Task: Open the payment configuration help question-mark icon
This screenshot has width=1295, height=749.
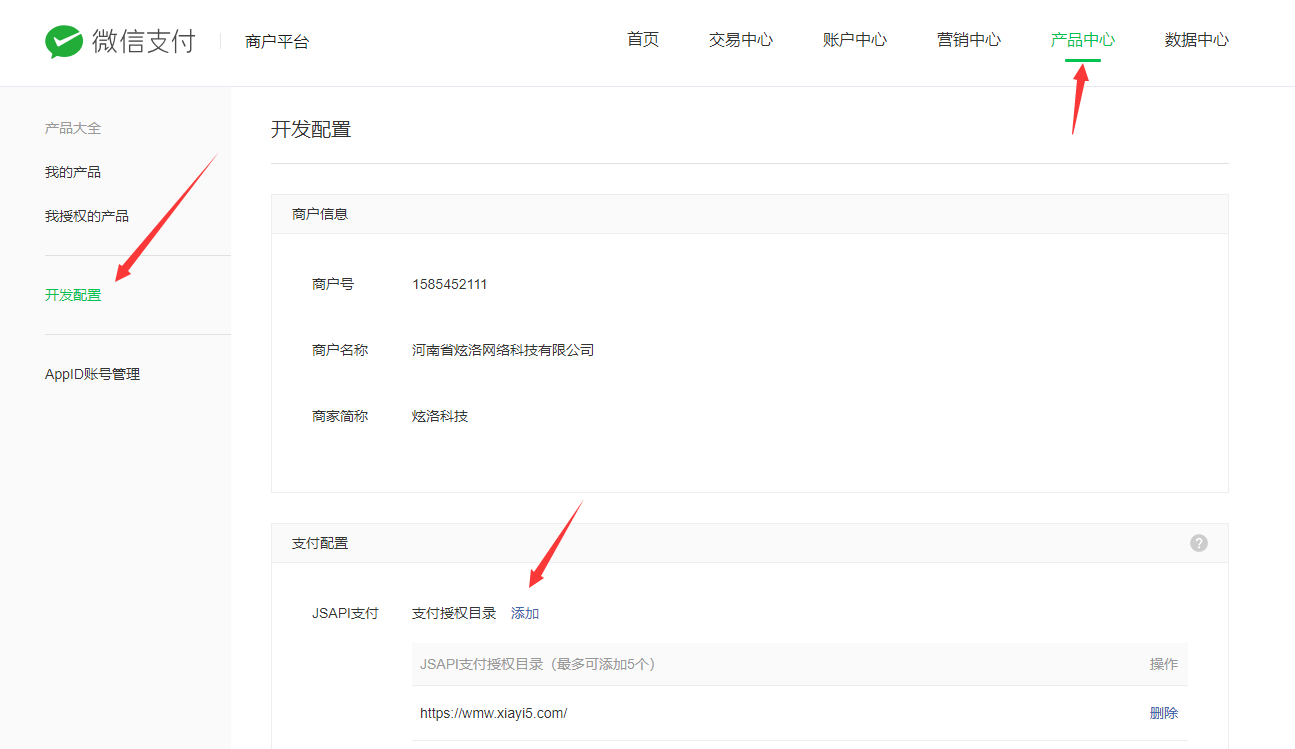Action: (x=1199, y=543)
